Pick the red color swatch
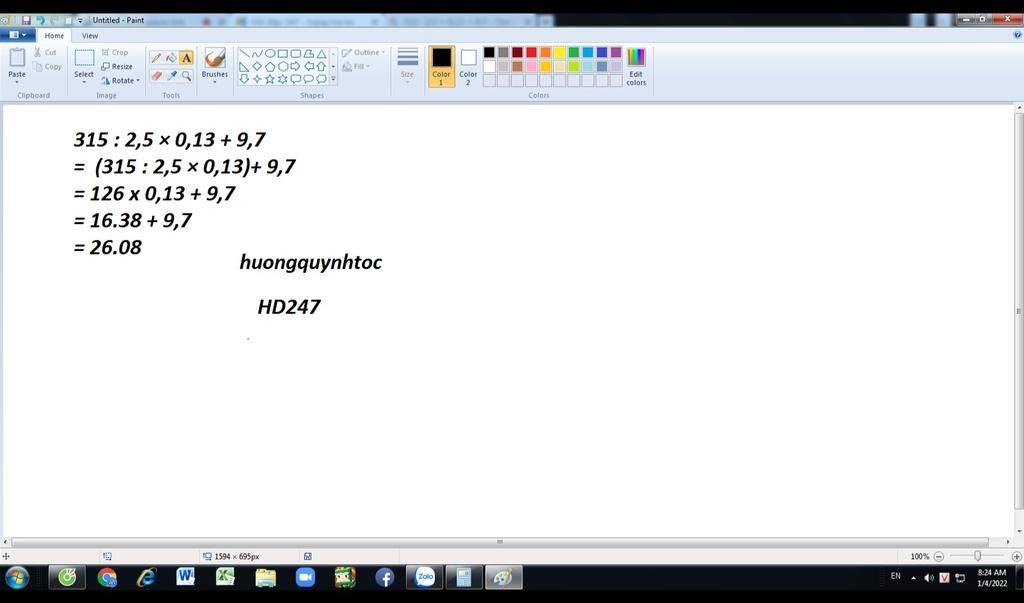Image resolution: width=1024 pixels, height=603 pixels. pyautogui.click(x=531, y=52)
